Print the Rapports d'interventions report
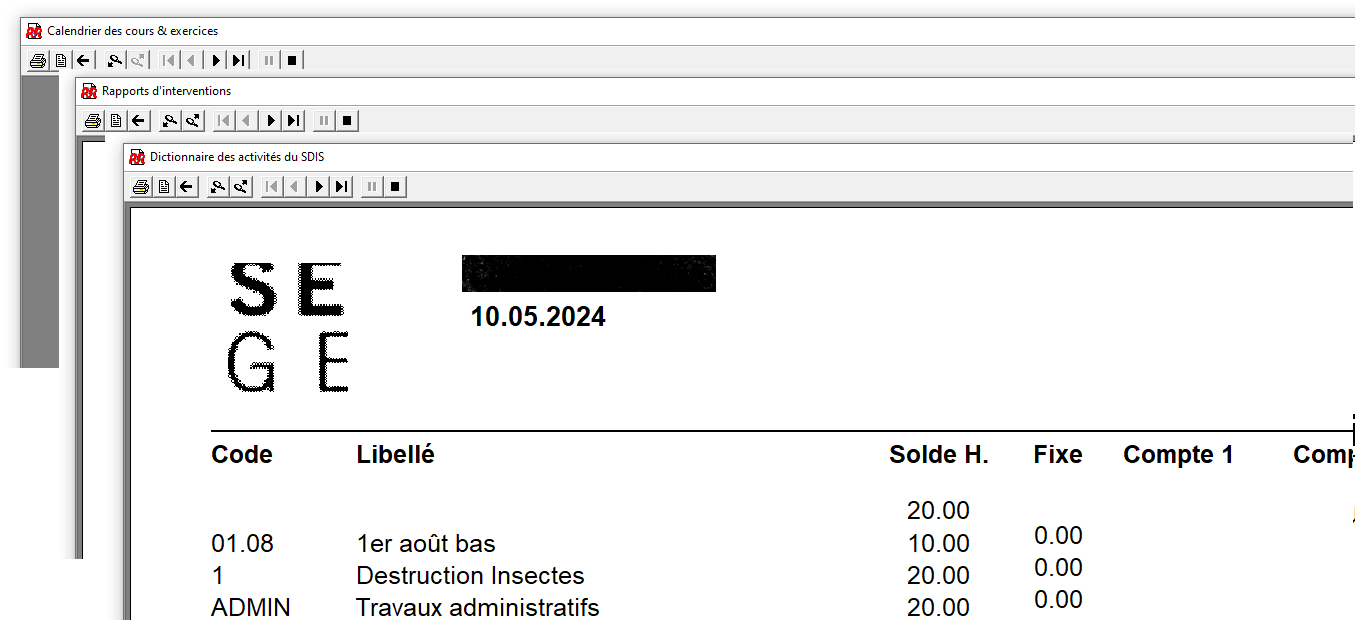1355x620 pixels. coord(93,122)
